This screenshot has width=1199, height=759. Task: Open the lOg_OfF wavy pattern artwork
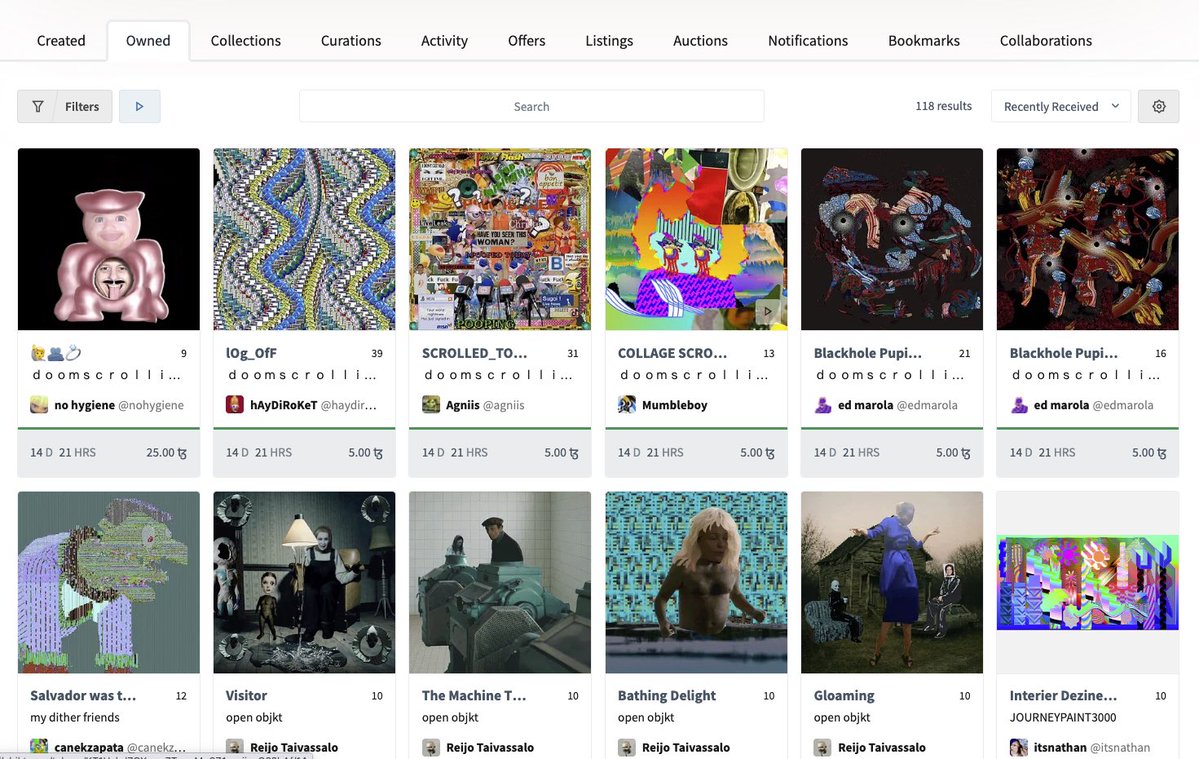point(304,239)
